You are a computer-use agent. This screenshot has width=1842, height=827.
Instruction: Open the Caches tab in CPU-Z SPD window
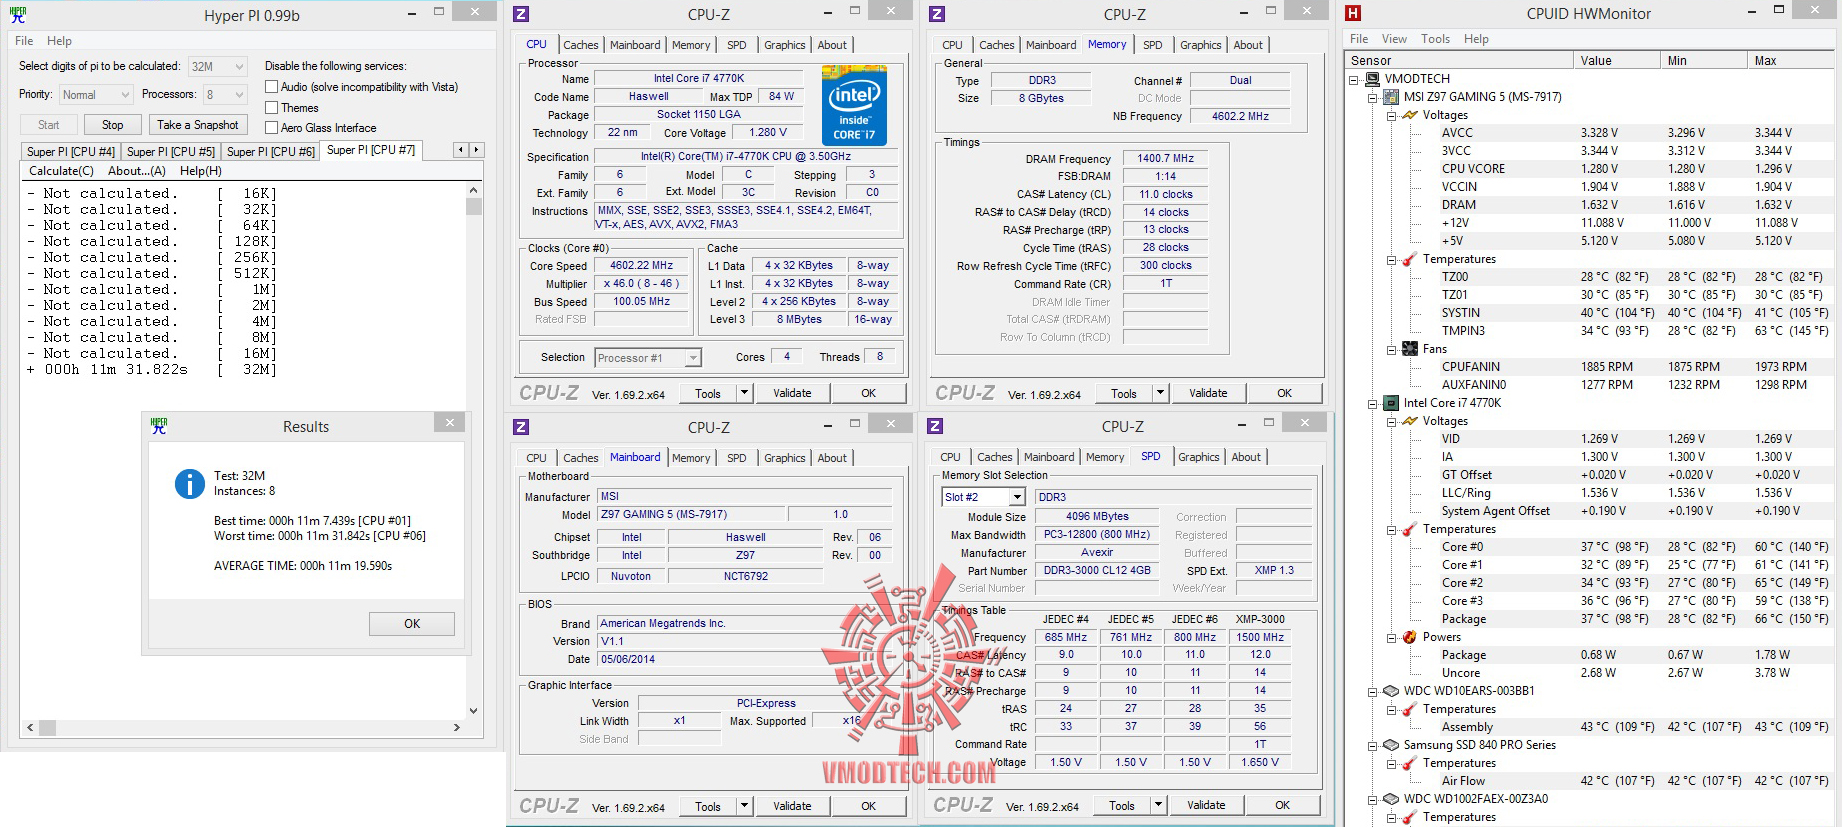pos(995,457)
